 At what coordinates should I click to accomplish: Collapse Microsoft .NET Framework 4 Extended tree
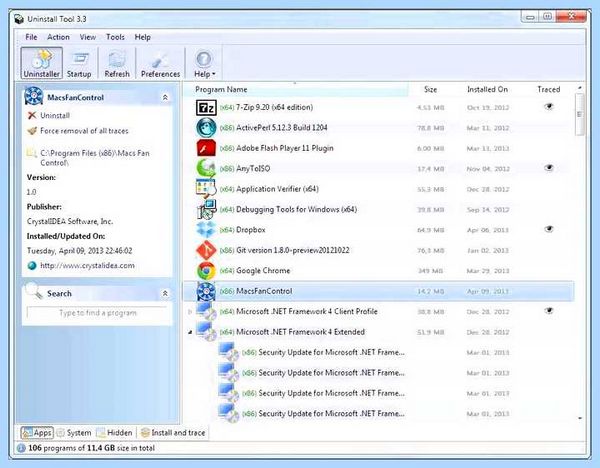coord(190,332)
